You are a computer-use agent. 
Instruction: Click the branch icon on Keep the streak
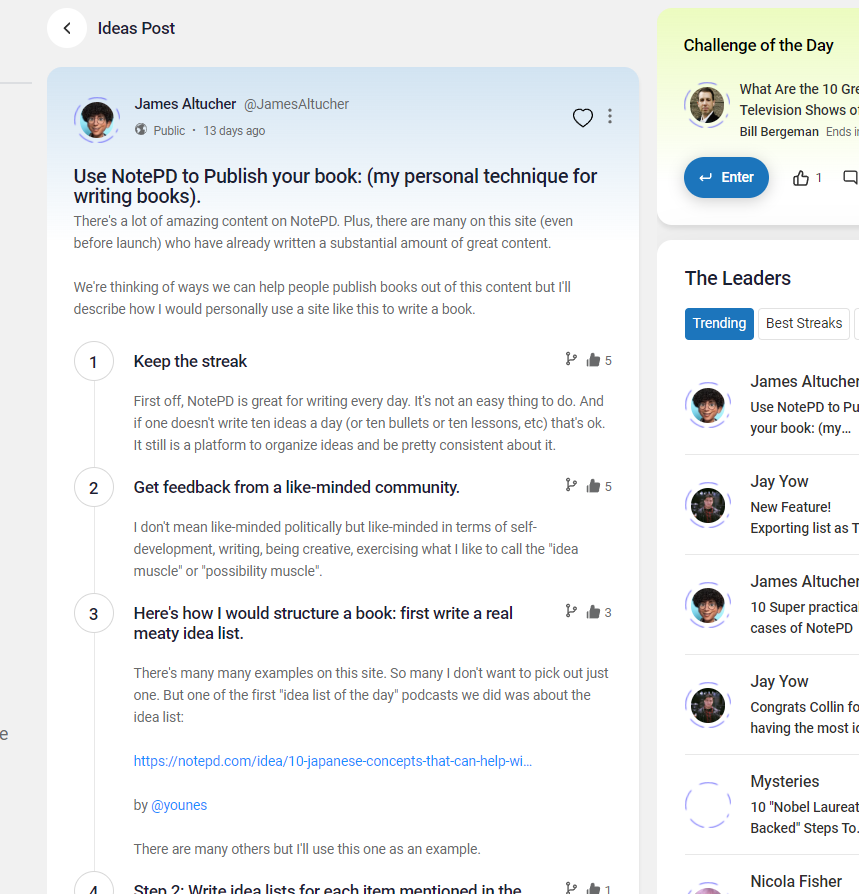tap(571, 359)
